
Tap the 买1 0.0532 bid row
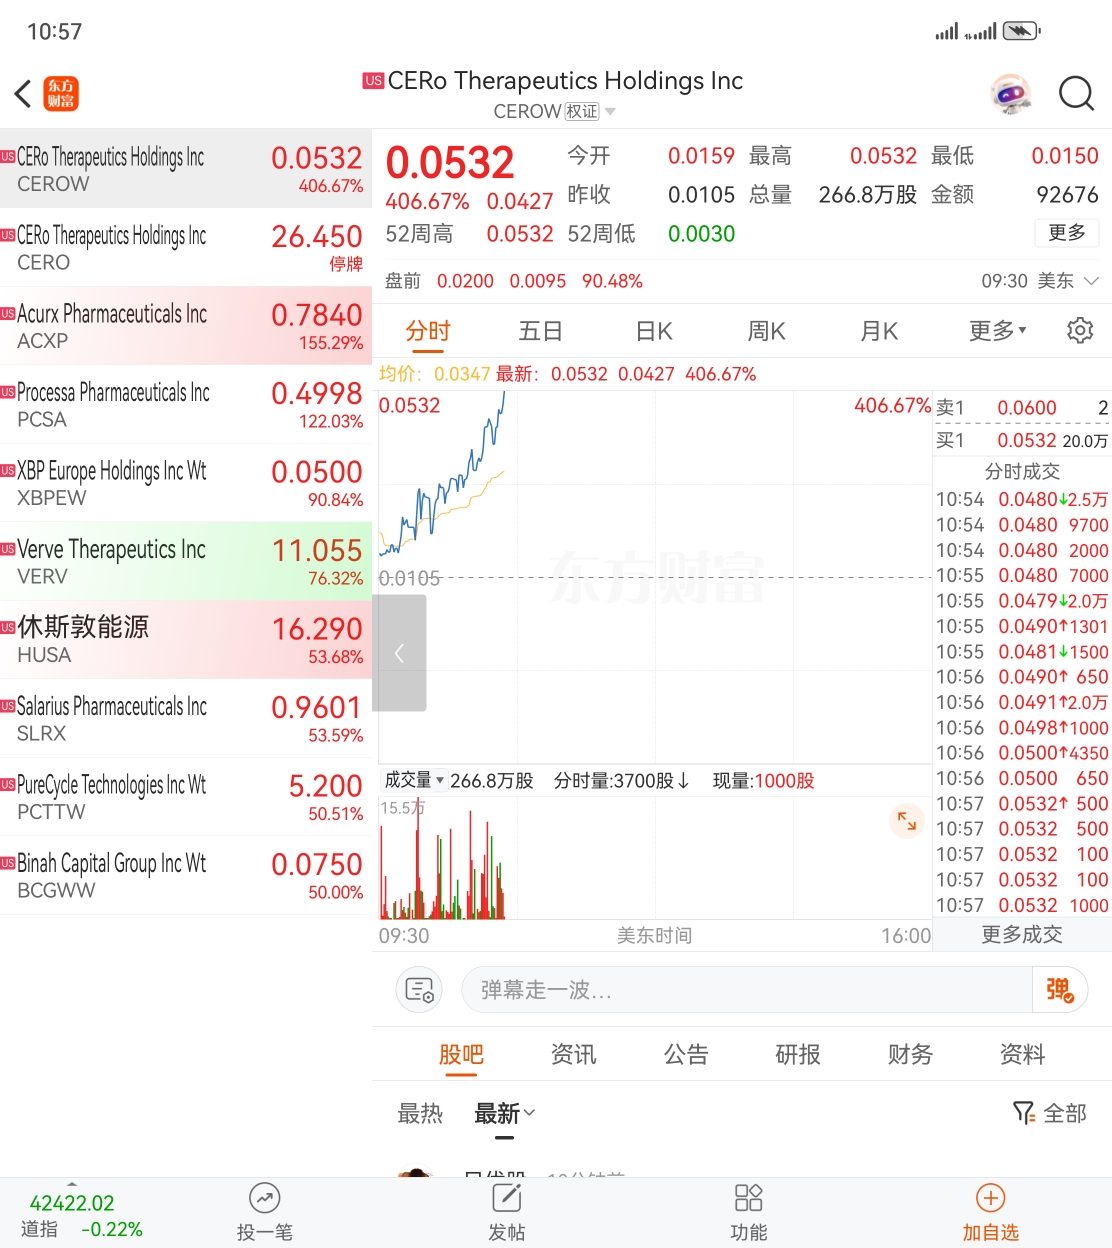pos(1022,440)
